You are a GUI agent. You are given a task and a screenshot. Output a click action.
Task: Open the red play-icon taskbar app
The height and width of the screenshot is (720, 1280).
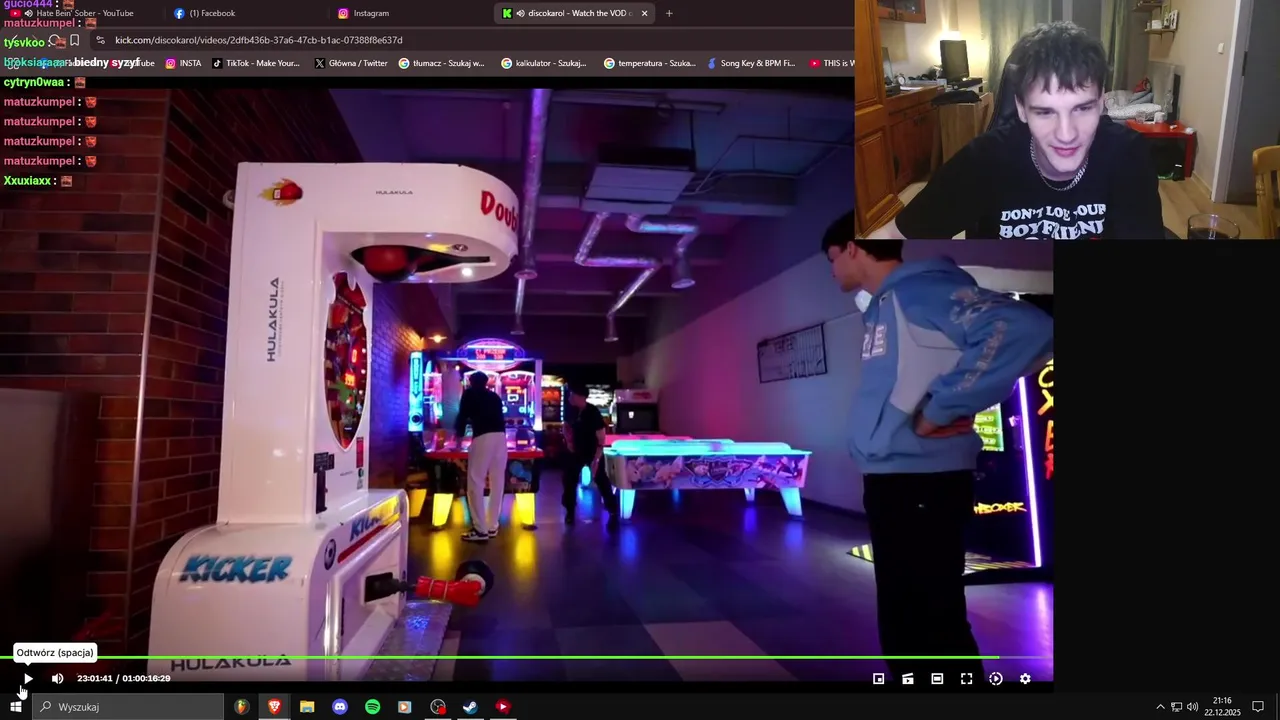click(x=503, y=707)
